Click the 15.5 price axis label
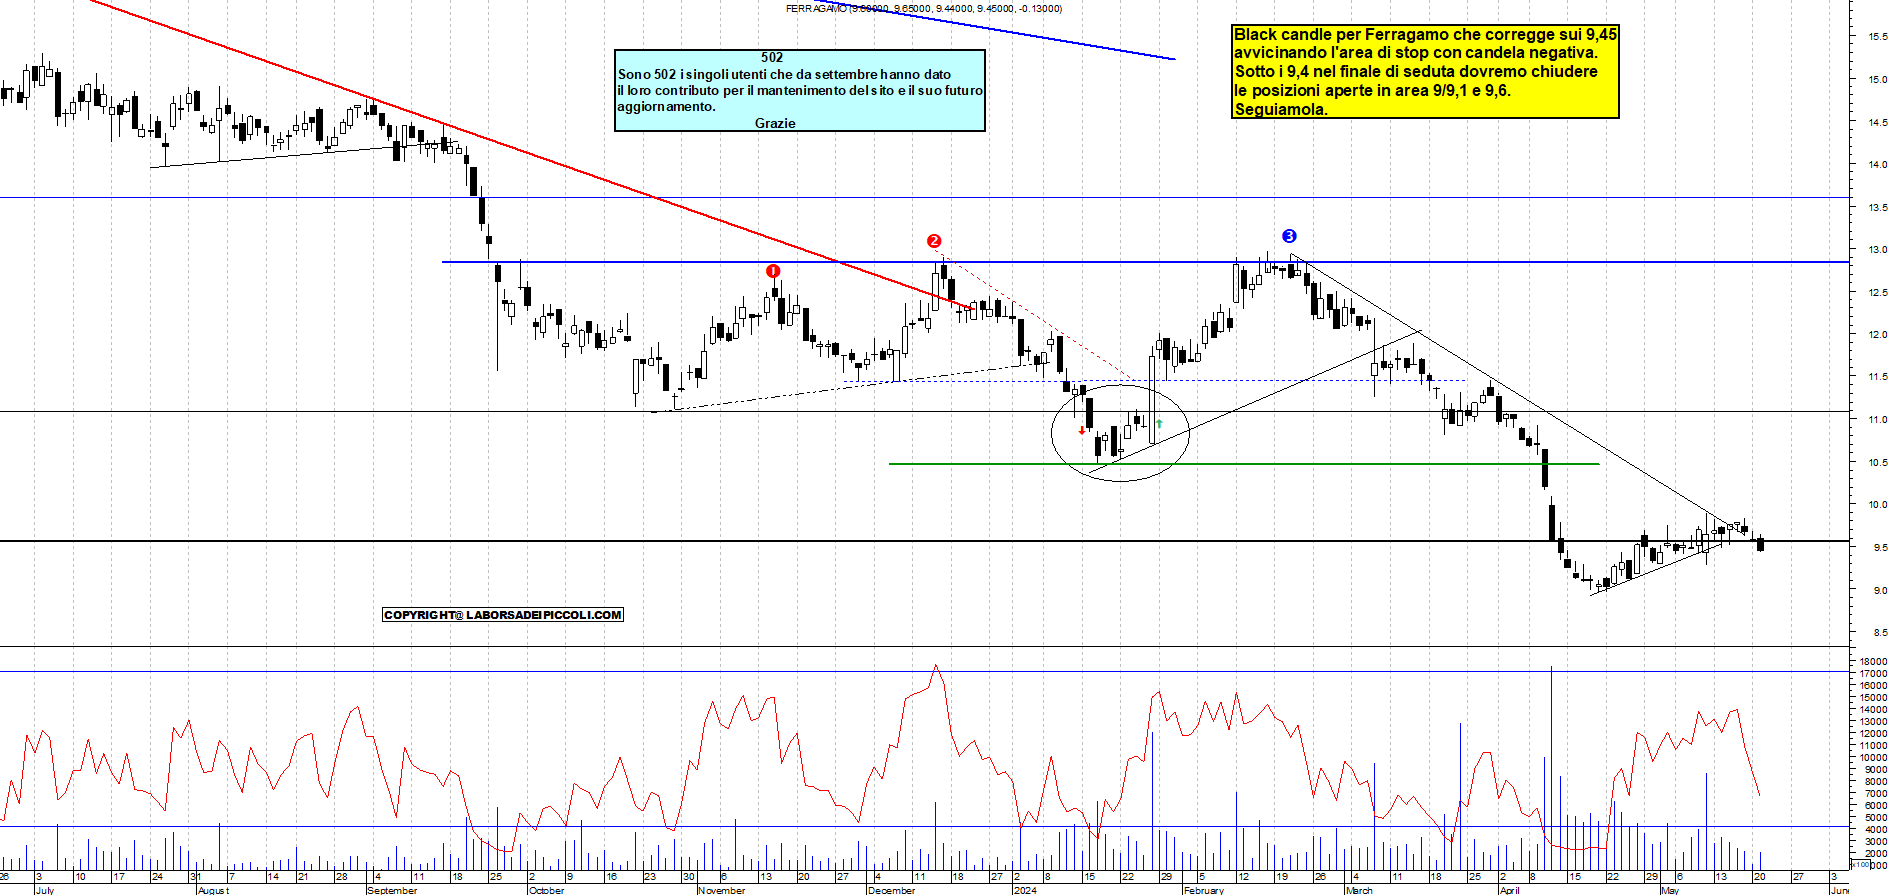 [x=1877, y=37]
